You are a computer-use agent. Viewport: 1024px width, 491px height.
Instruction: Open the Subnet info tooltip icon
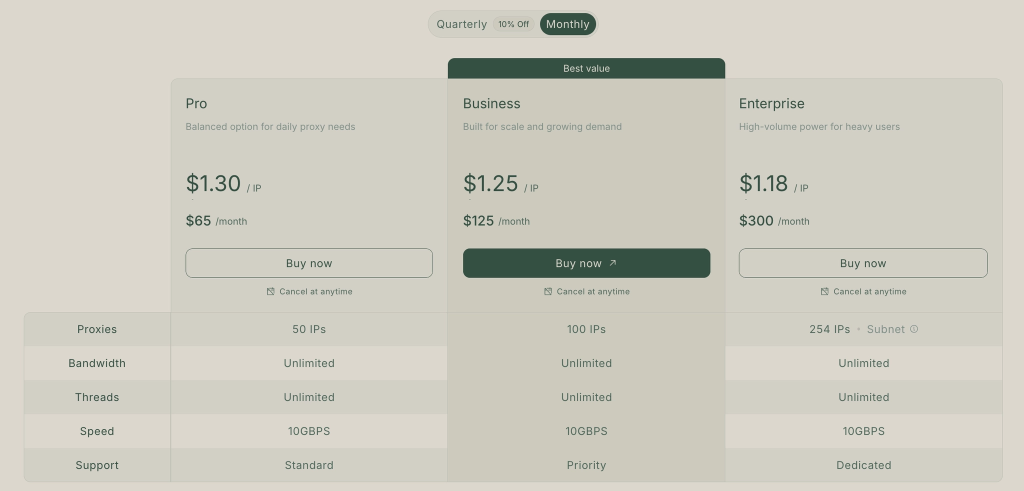[x=914, y=329]
